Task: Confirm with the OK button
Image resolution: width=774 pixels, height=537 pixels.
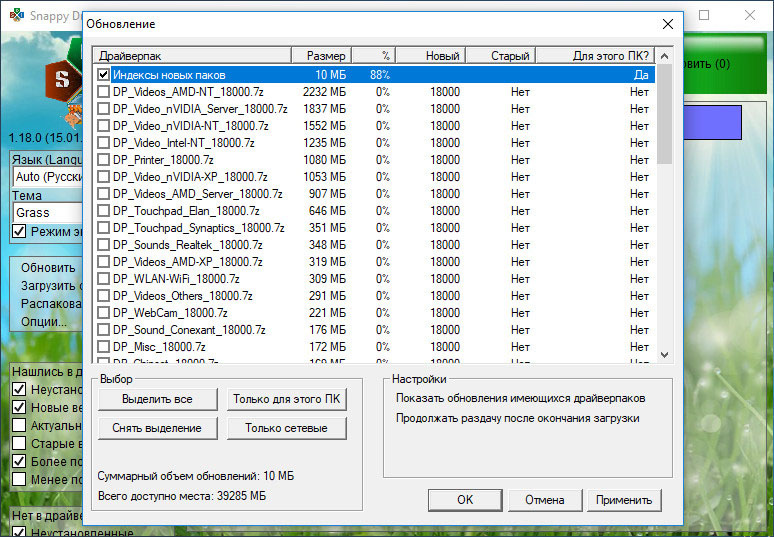Action: pos(465,500)
